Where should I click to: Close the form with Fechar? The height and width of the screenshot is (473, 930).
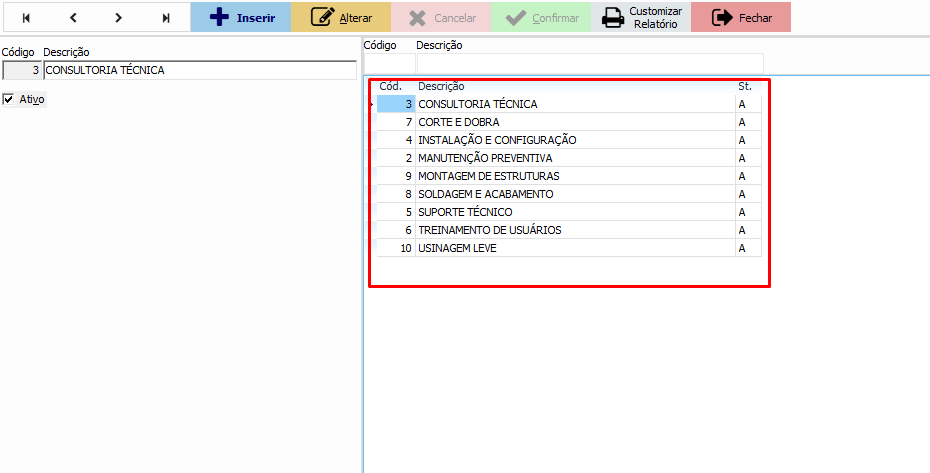[740, 17]
